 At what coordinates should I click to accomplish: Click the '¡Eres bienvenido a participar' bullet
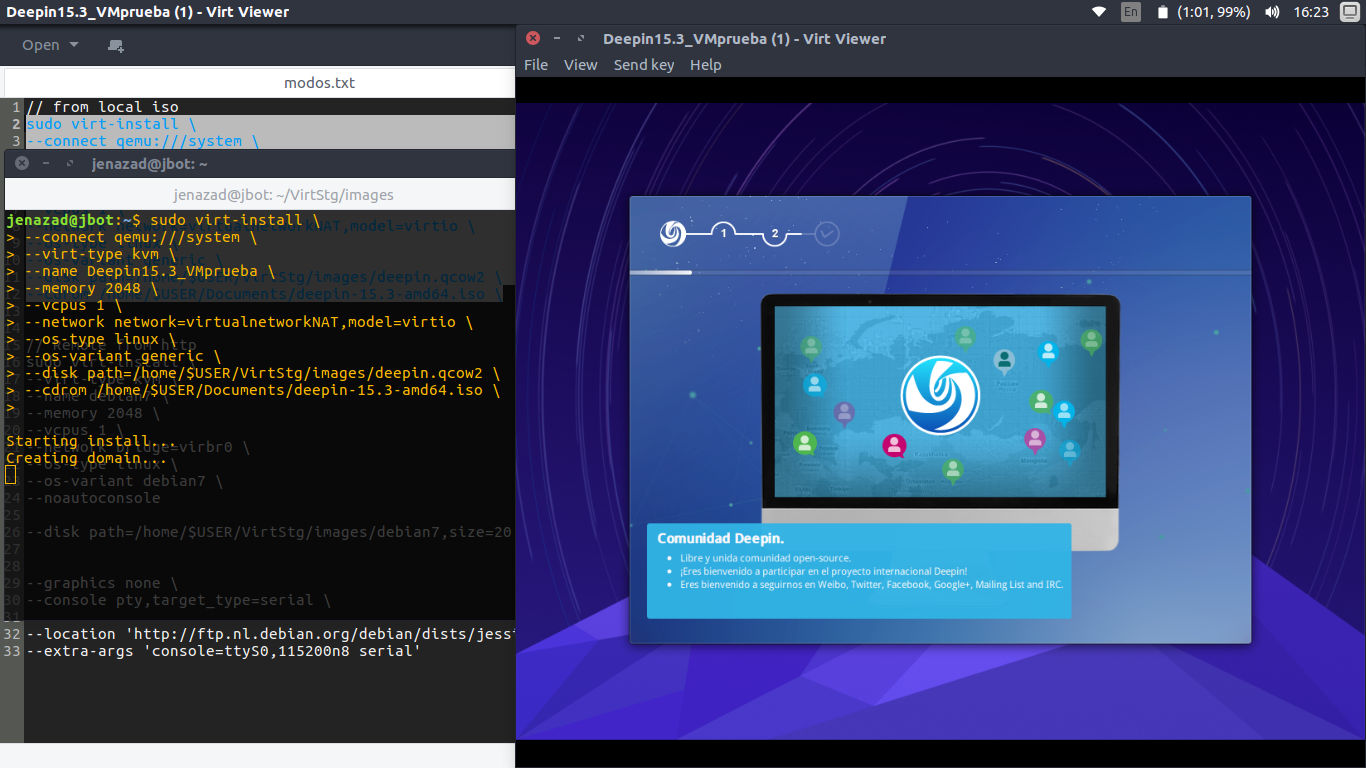[824, 571]
